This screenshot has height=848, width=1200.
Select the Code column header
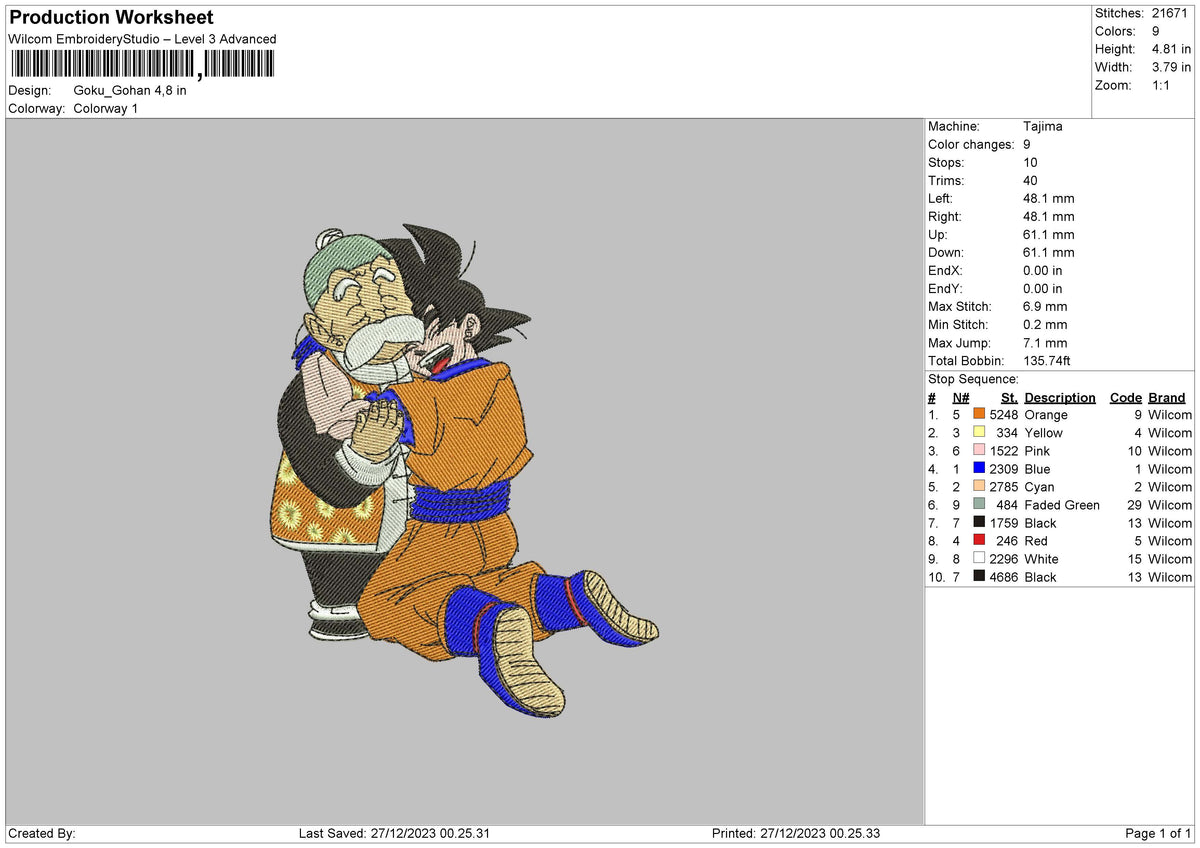click(x=1126, y=397)
